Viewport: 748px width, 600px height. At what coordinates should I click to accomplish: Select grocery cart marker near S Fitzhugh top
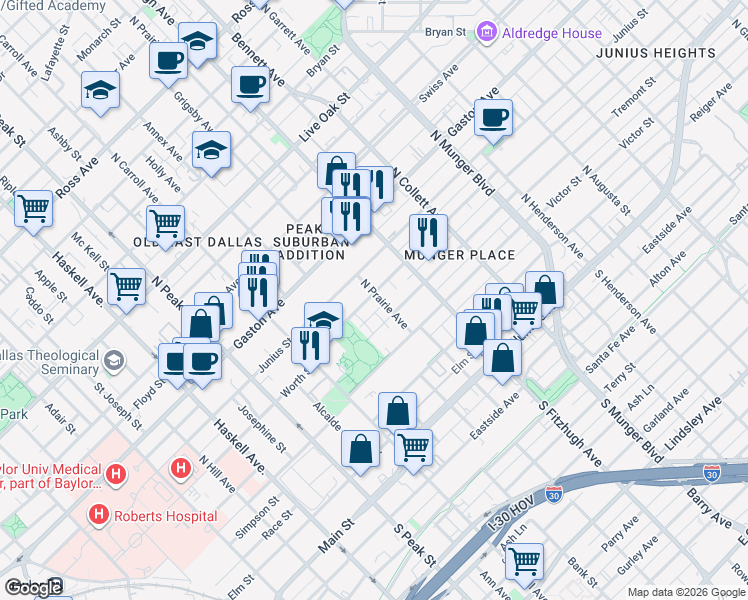point(525,314)
